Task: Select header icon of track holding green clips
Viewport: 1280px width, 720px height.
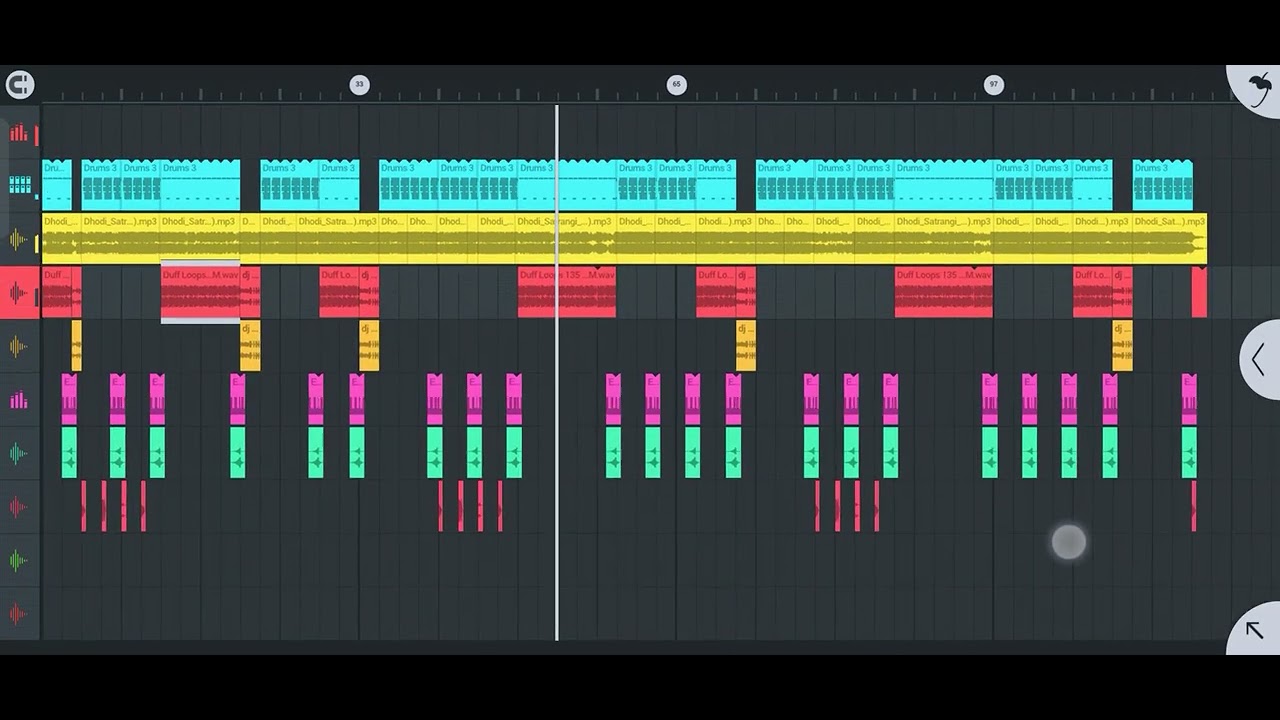Action: point(19,454)
